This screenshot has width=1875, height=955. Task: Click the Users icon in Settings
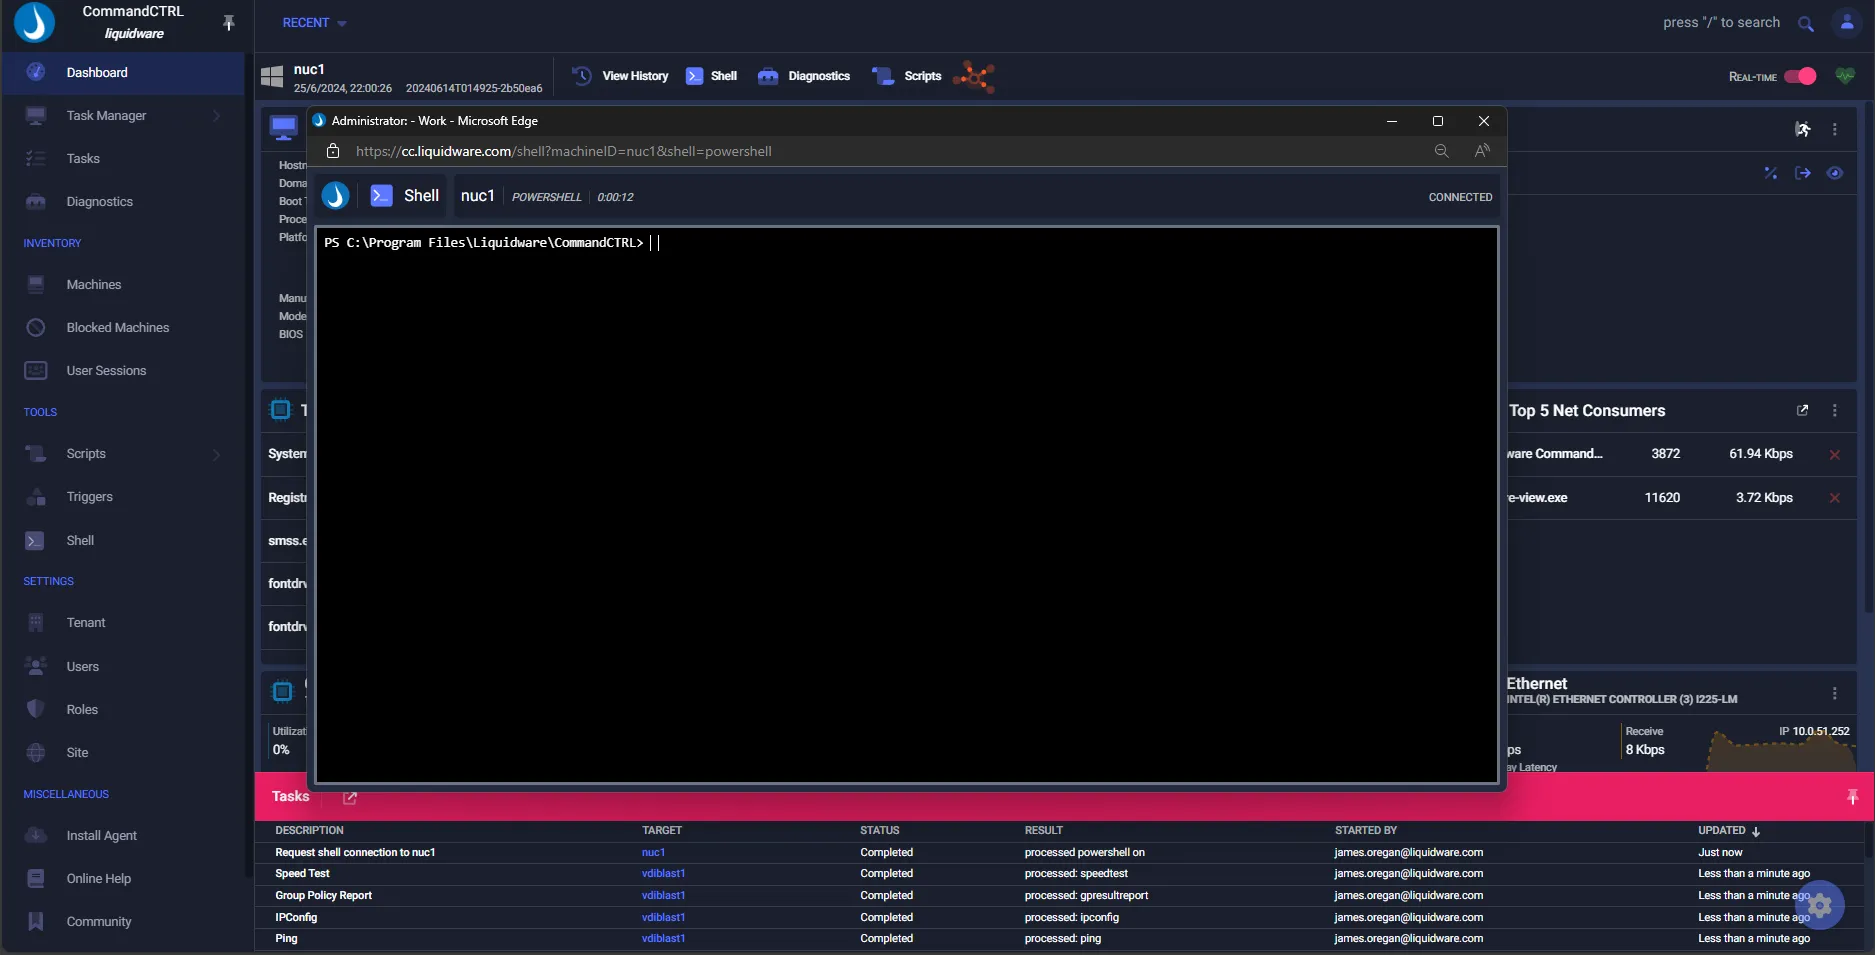tap(36, 667)
